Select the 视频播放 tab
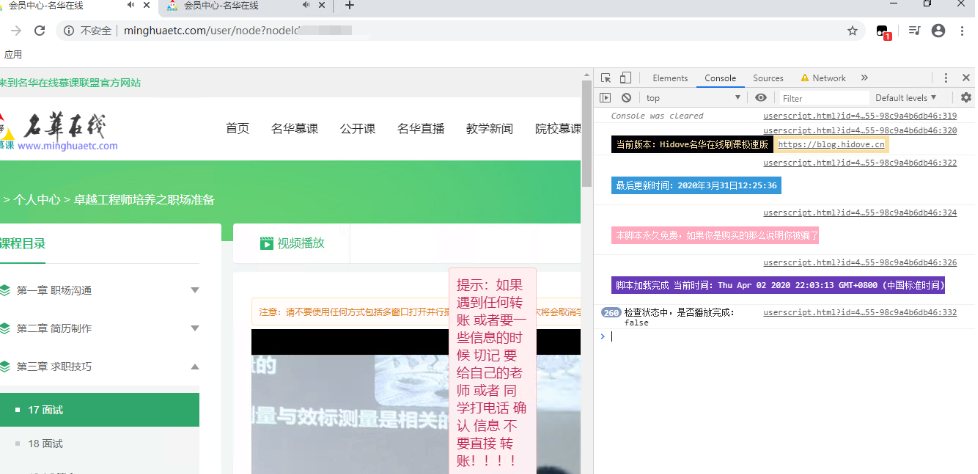Image resolution: width=978 pixels, height=474 pixels. point(292,243)
